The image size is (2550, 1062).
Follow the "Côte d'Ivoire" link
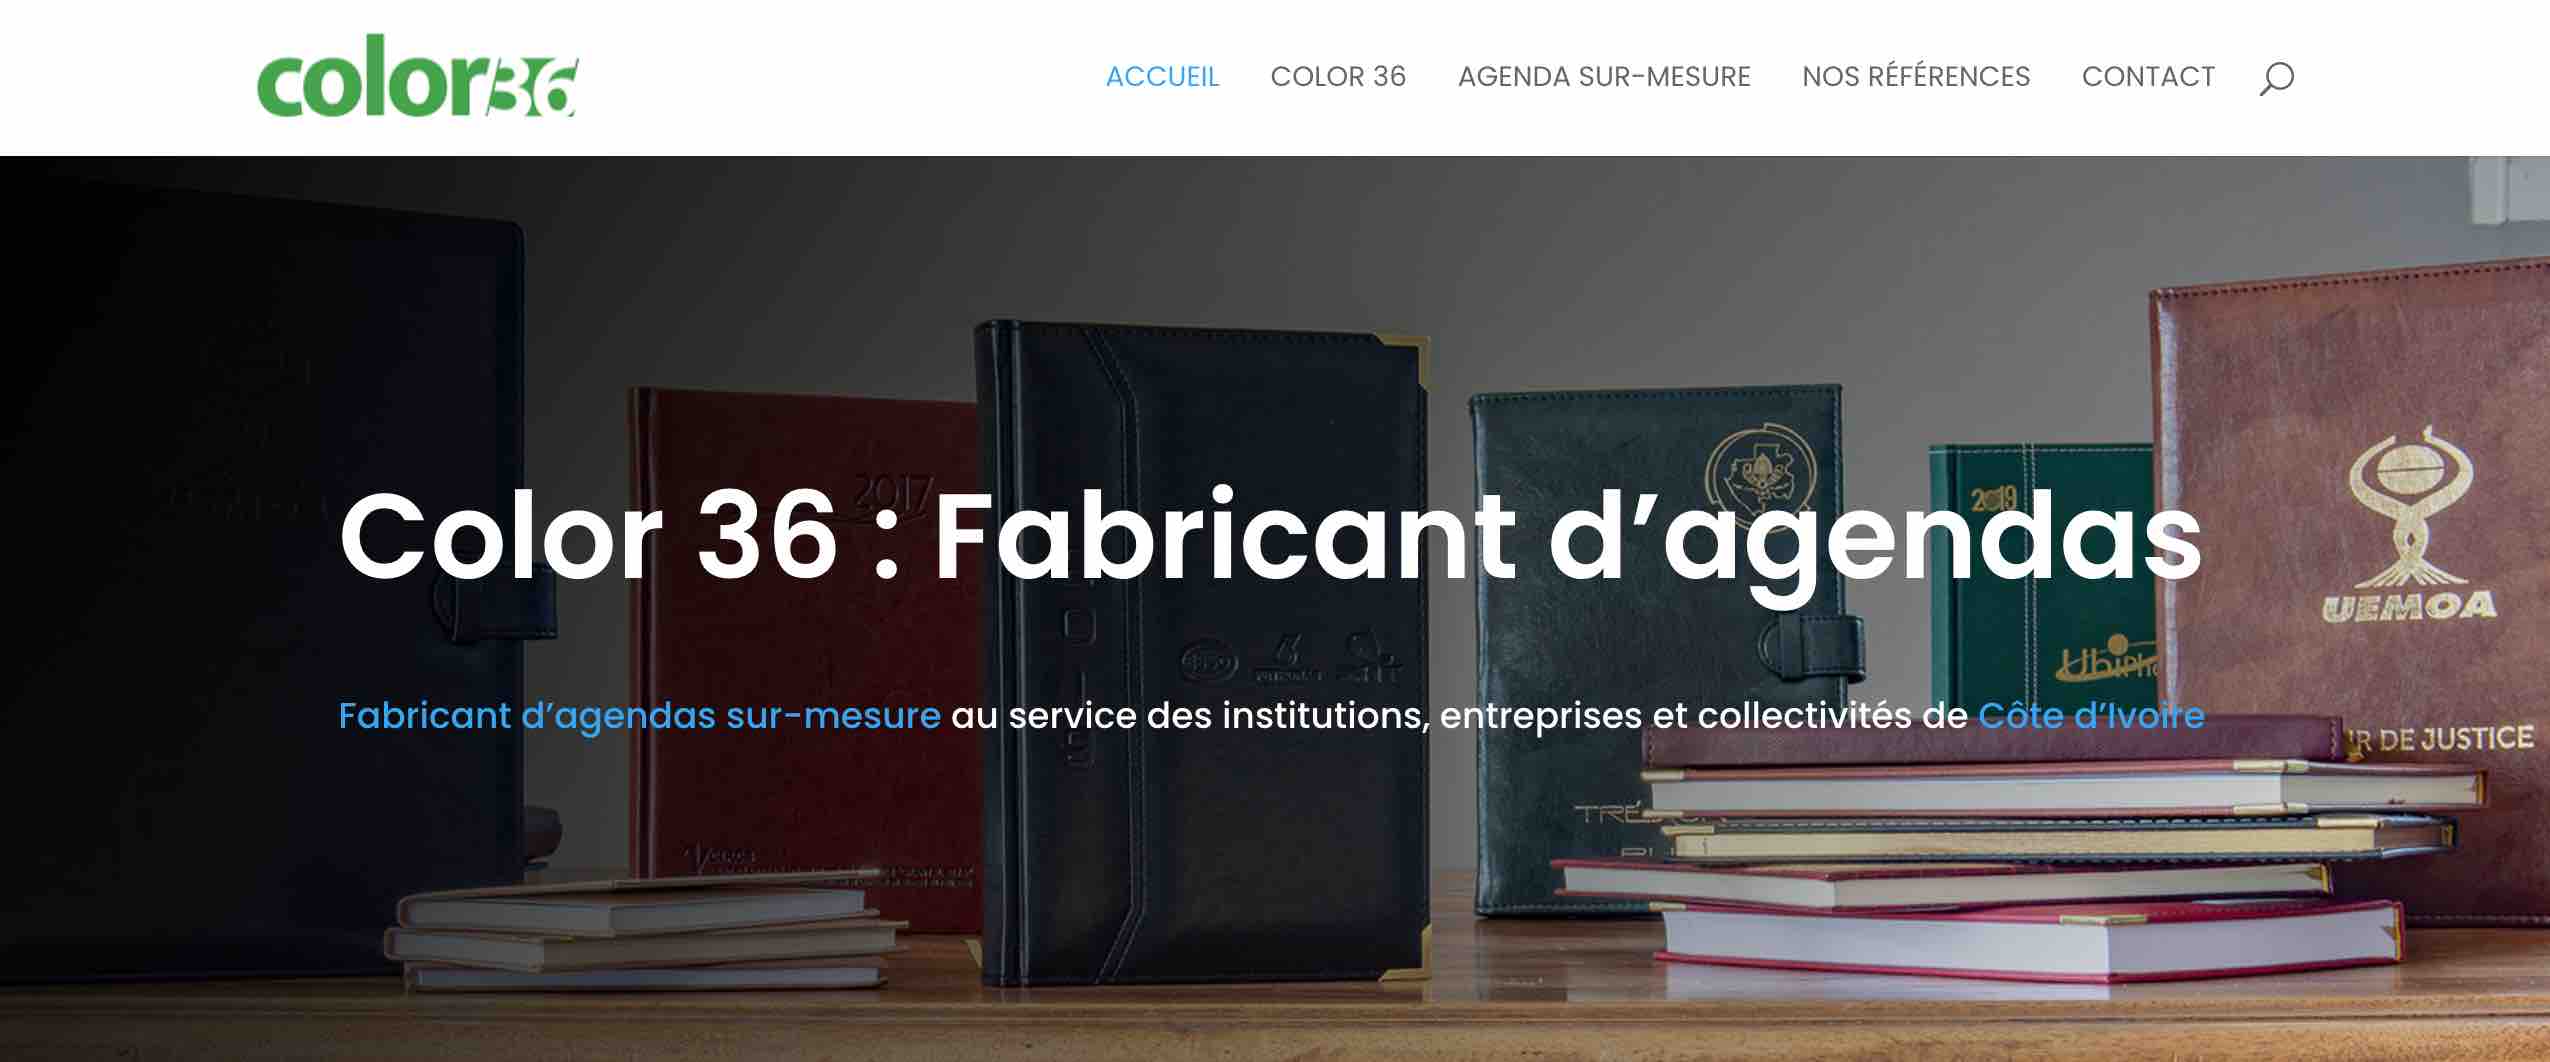2091,716
